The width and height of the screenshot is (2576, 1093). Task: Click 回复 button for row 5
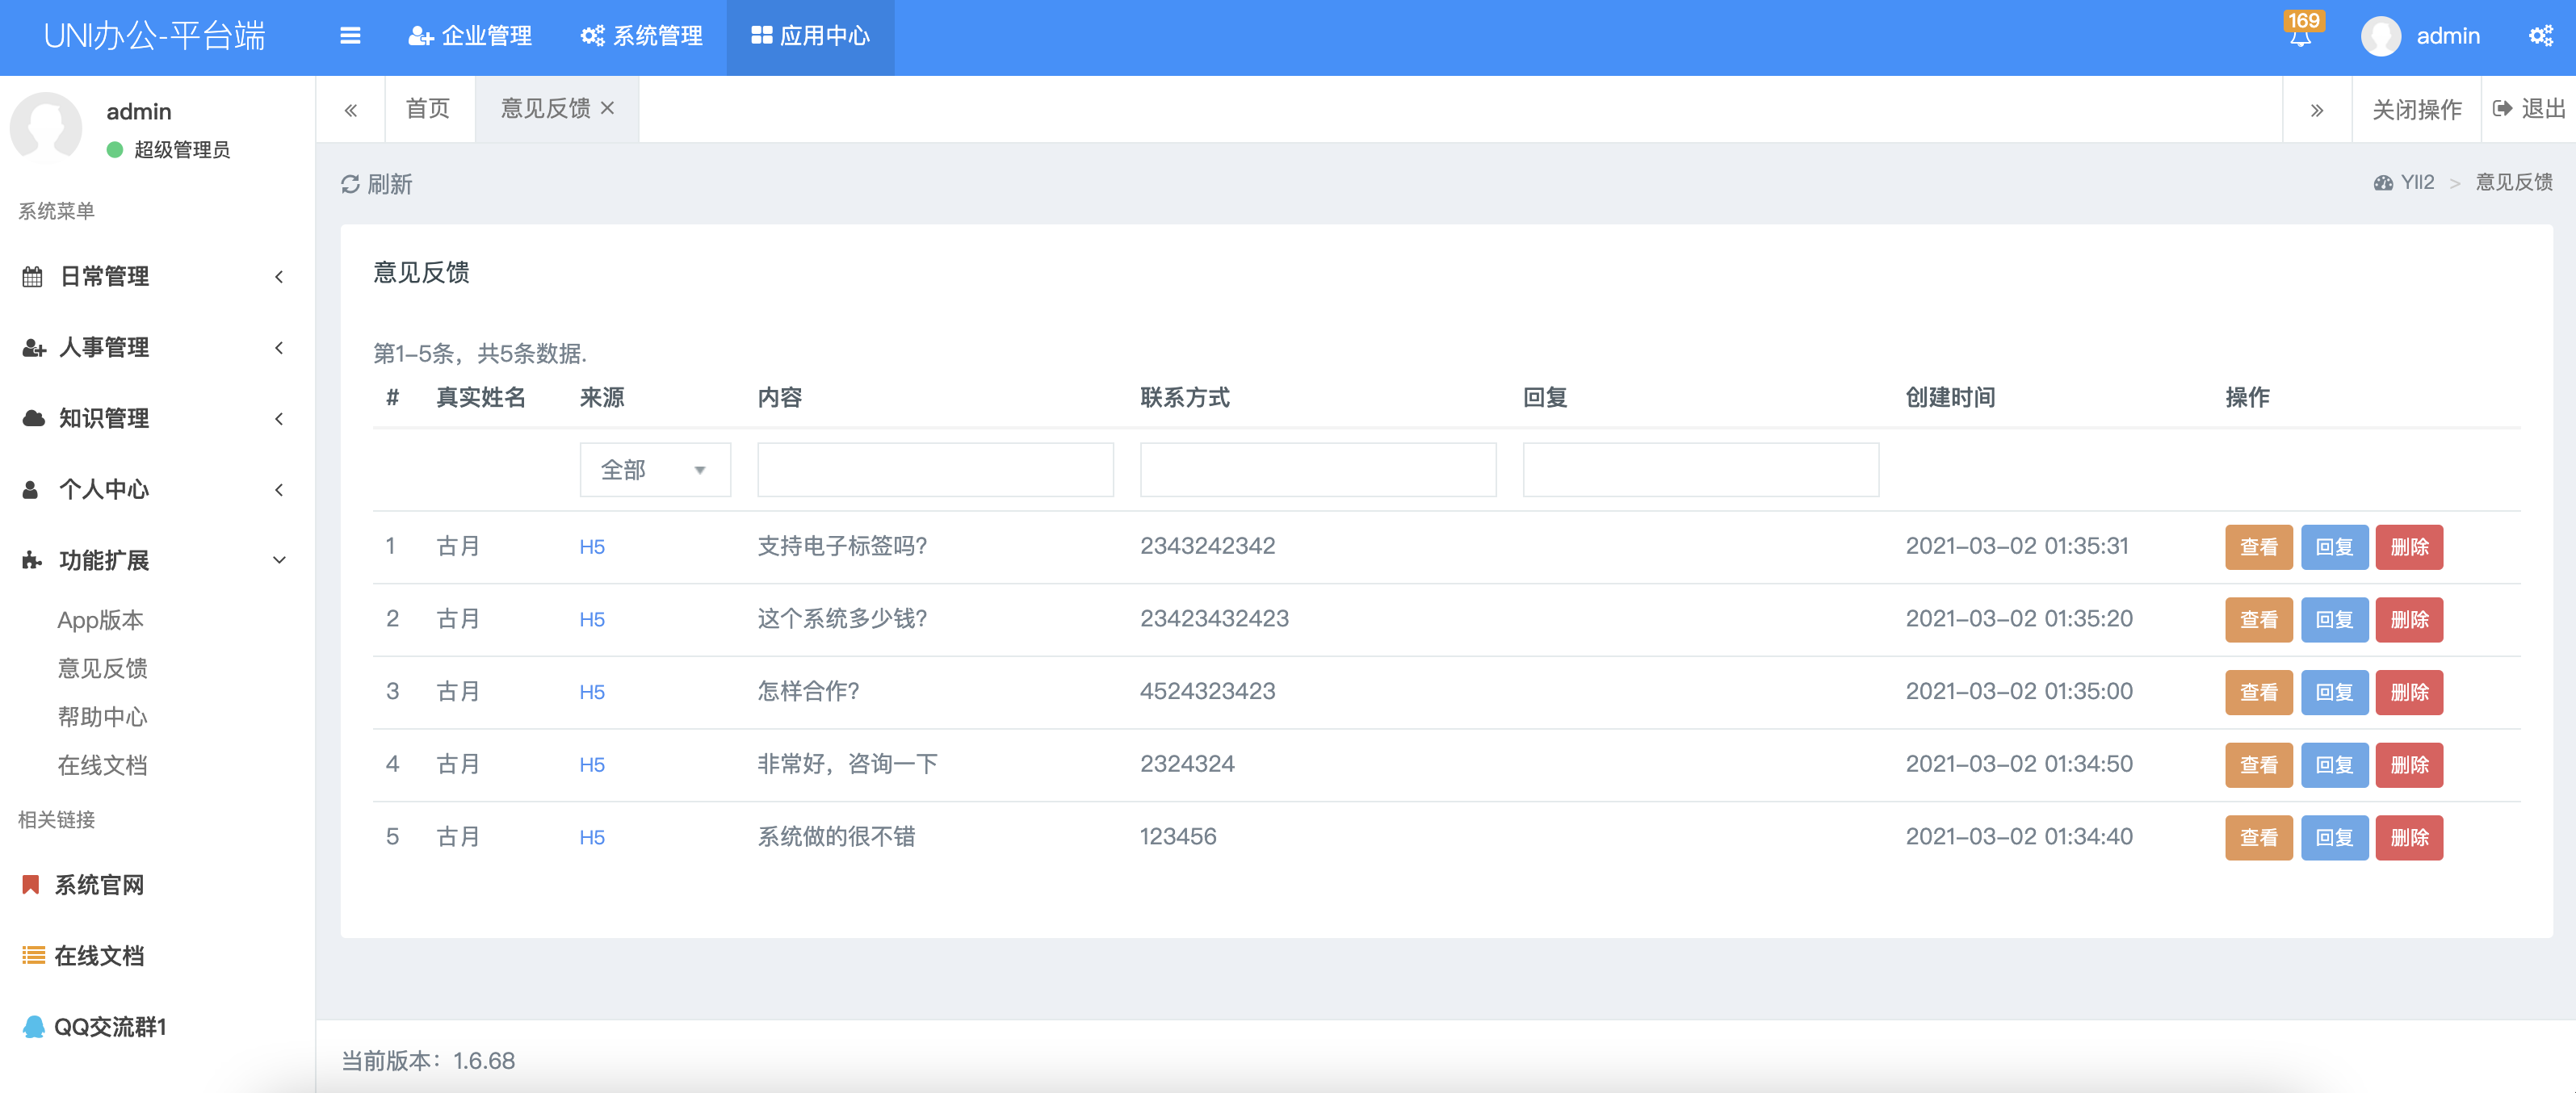(x=2334, y=837)
